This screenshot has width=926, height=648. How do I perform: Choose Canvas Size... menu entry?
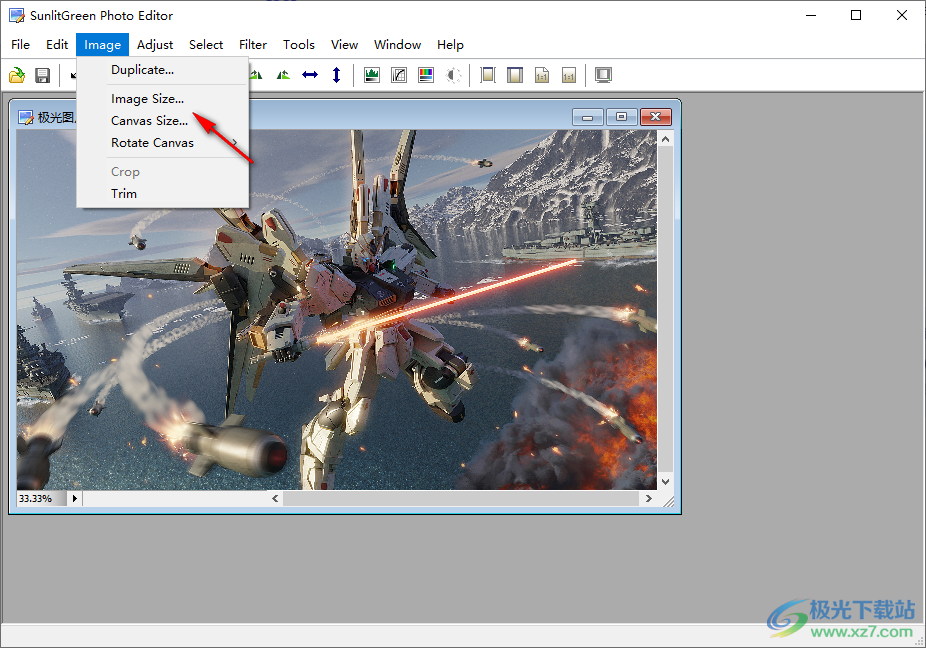click(x=162, y=121)
